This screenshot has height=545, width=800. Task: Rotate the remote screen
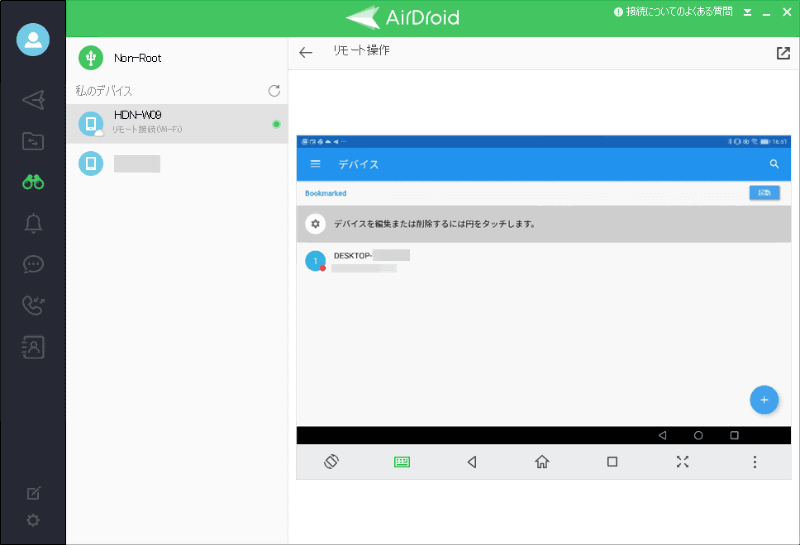point(331,462)
